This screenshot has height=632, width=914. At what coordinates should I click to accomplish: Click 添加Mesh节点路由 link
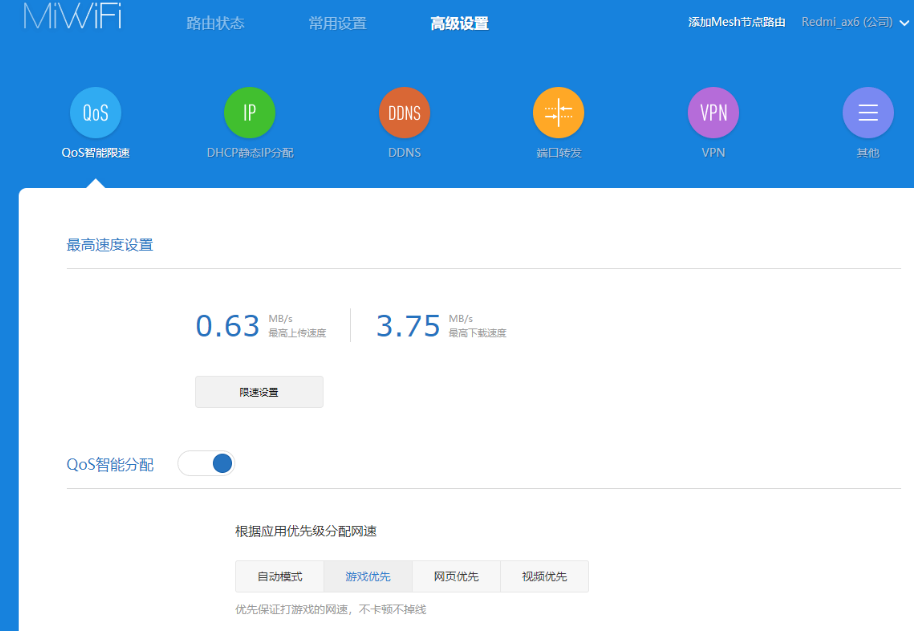click(736, 22)
